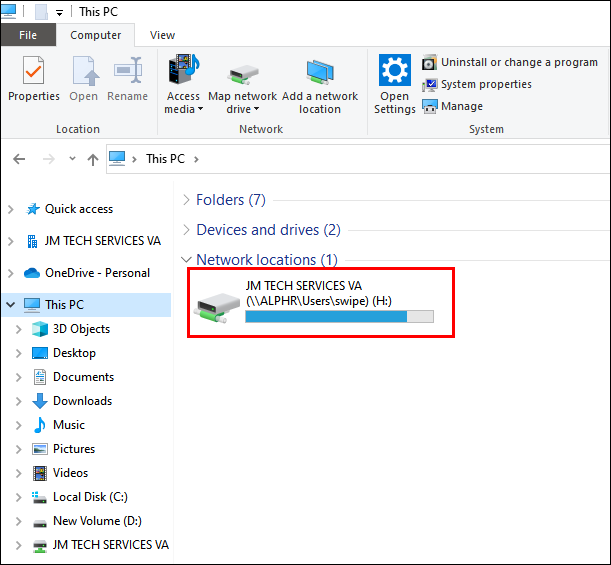Expand the Local Disk (C:) node
This screenshot has height=565, width=611.
pos(18,497)
